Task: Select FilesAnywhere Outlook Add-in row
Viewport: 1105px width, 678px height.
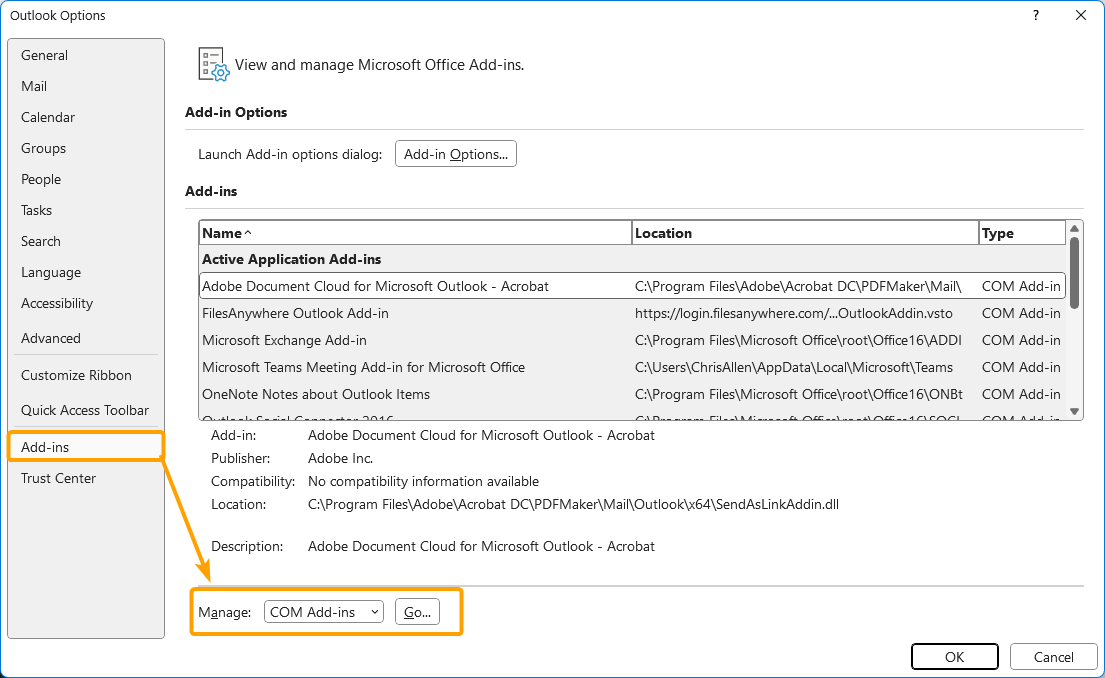Action: 632,313
